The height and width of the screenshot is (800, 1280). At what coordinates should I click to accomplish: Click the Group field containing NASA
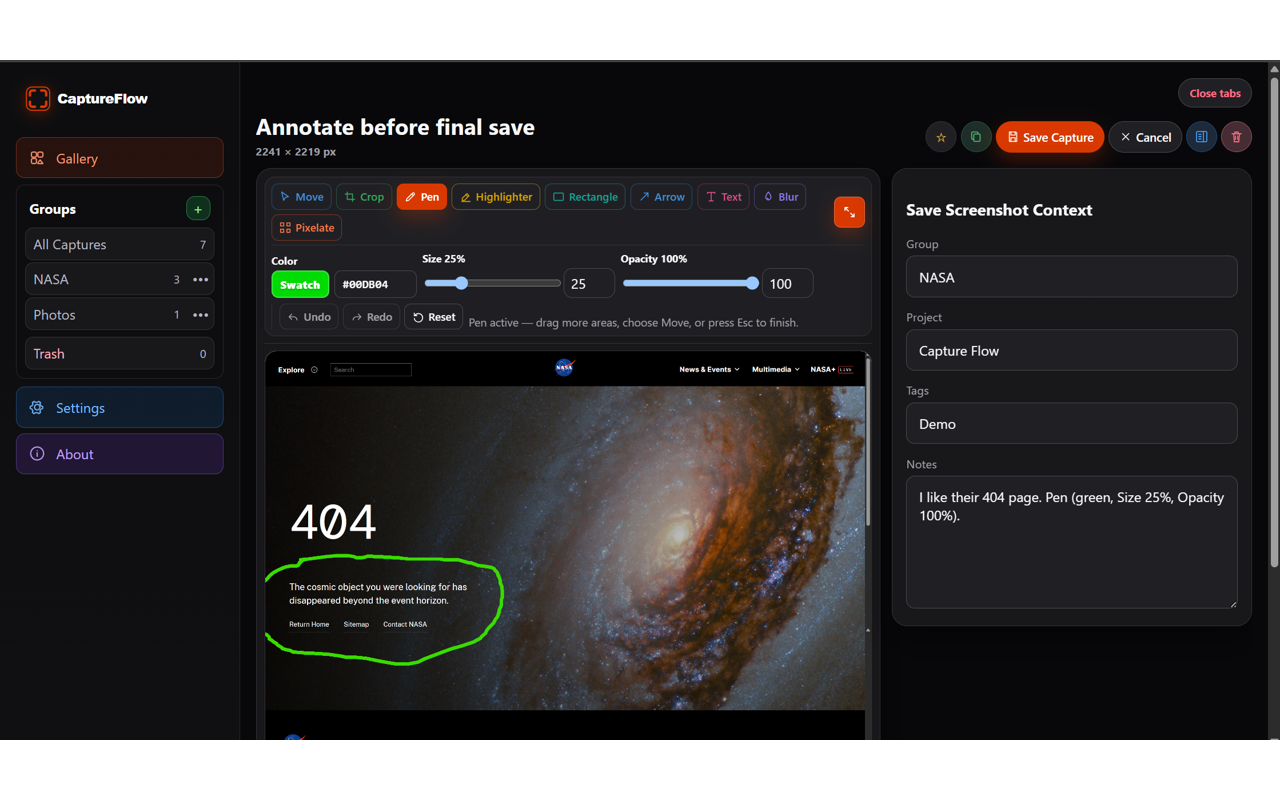[x=1071, y=277]
